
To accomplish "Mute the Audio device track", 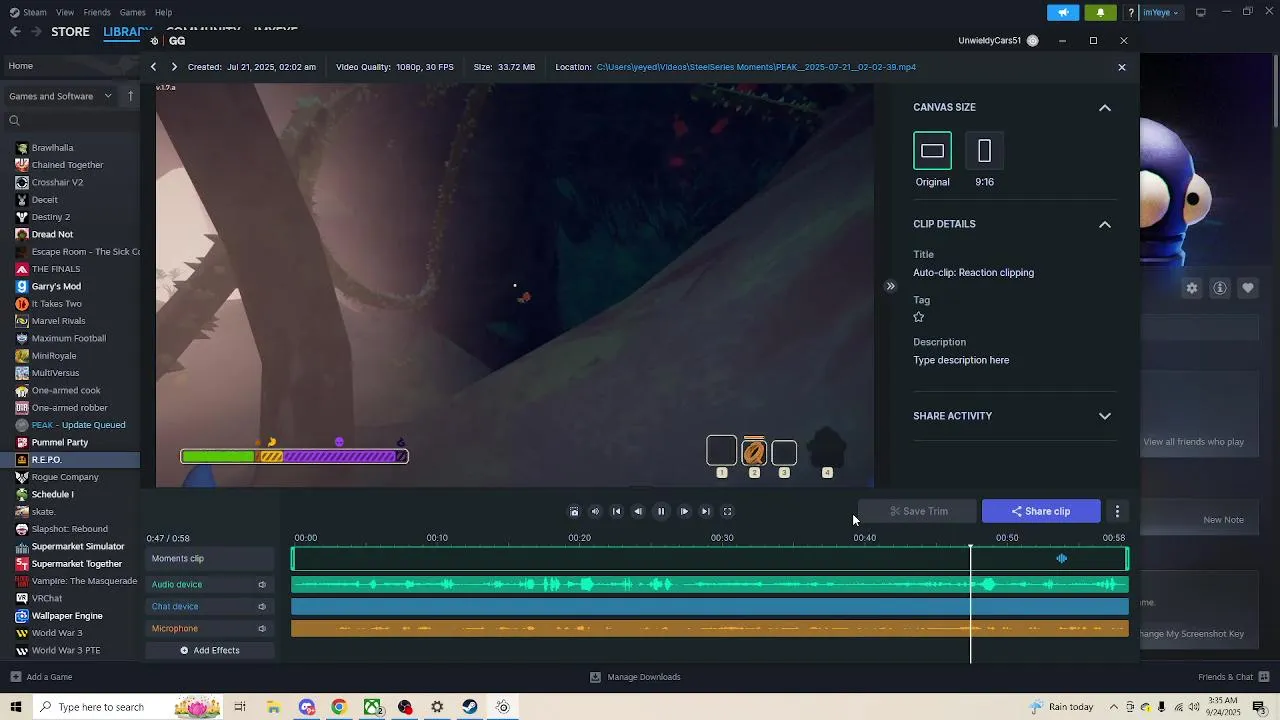I will 262,585.
